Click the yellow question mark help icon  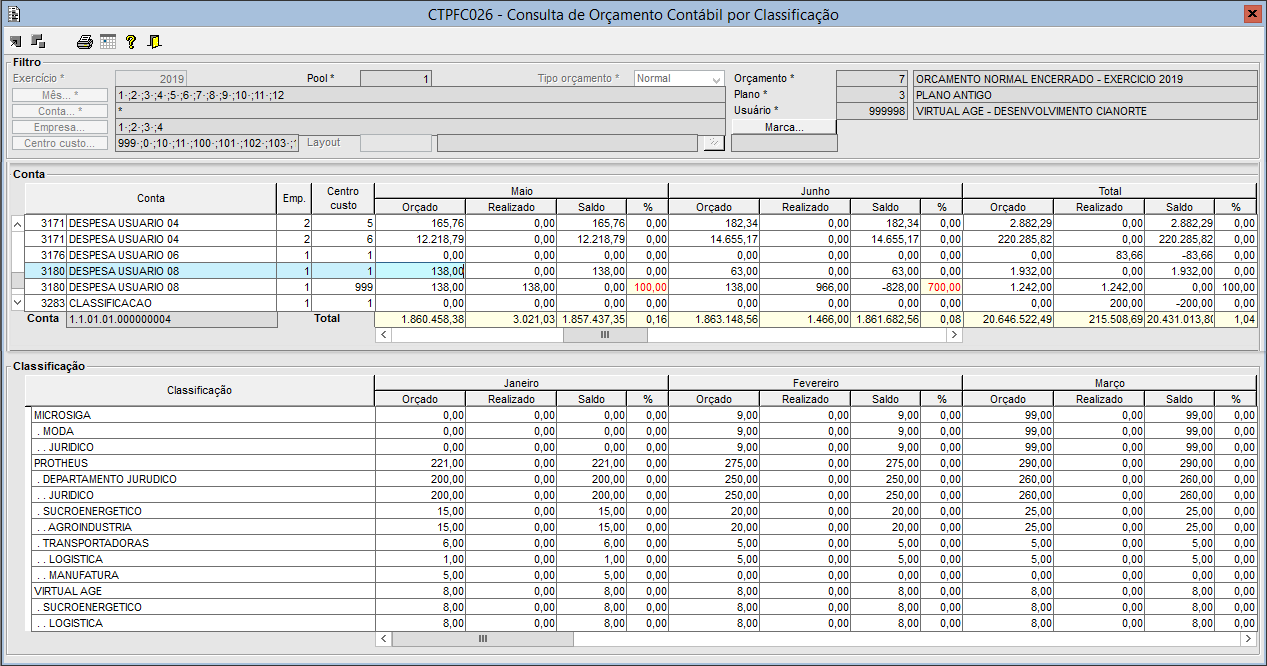[131, 42]
